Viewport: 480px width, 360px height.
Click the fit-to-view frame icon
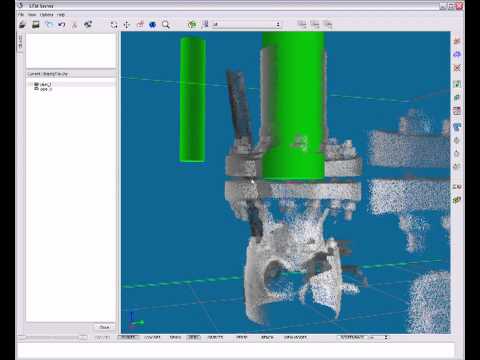pyautogui.click(x=114, y=24)
